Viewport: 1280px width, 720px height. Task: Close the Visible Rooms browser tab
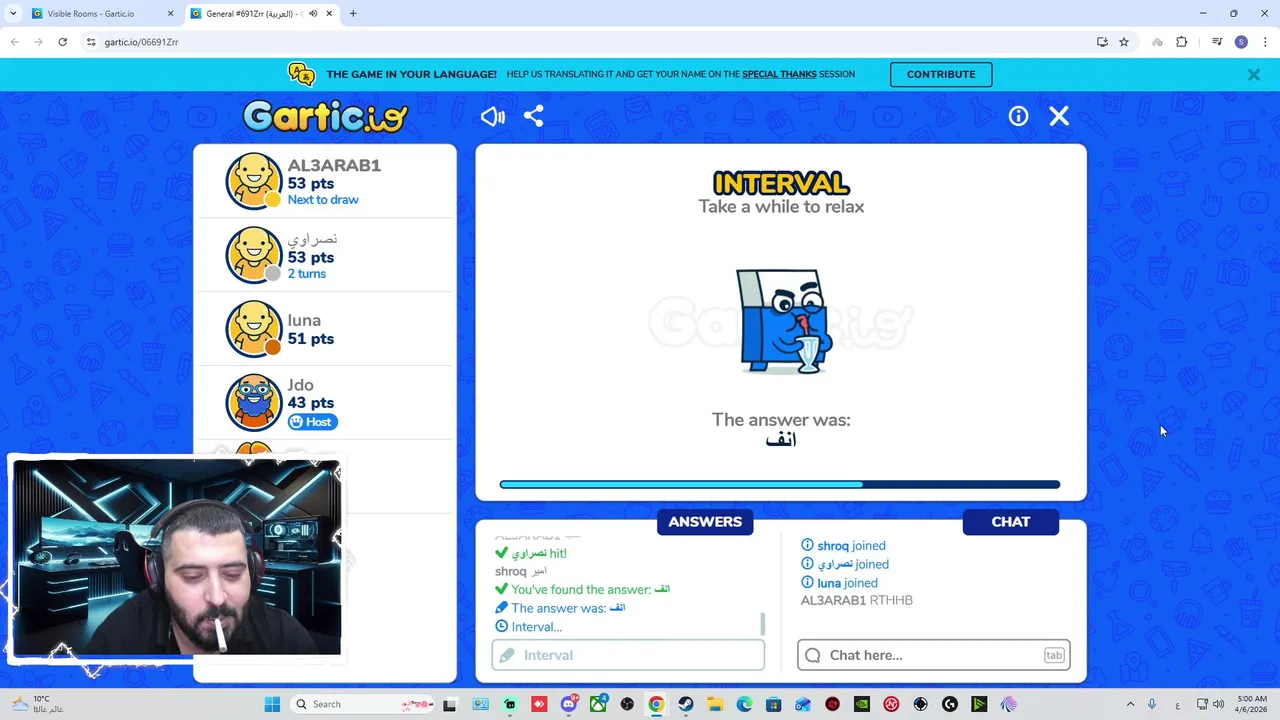click(170, 14)
